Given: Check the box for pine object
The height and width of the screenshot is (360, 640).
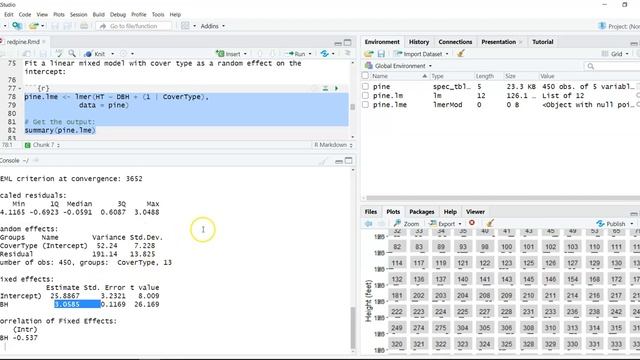Looking at the screenshot, I should tap(365, 87).
